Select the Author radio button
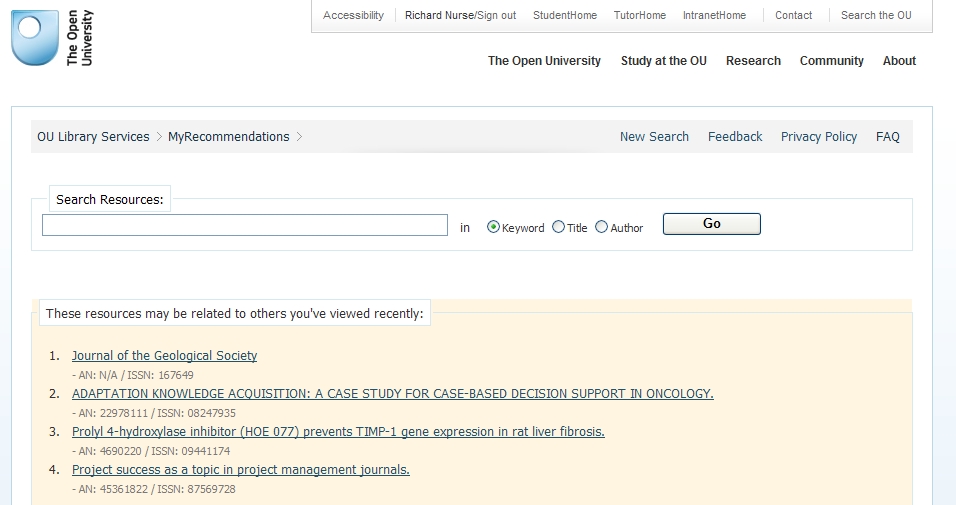Screen dimensions: 956x505 click(601, 227)
